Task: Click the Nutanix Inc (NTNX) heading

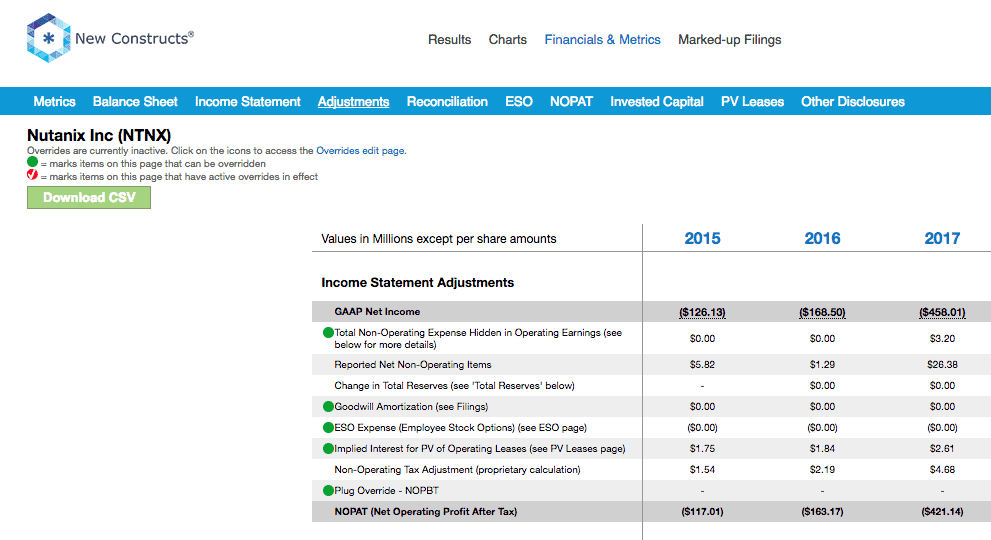Action: pos(99,135)
